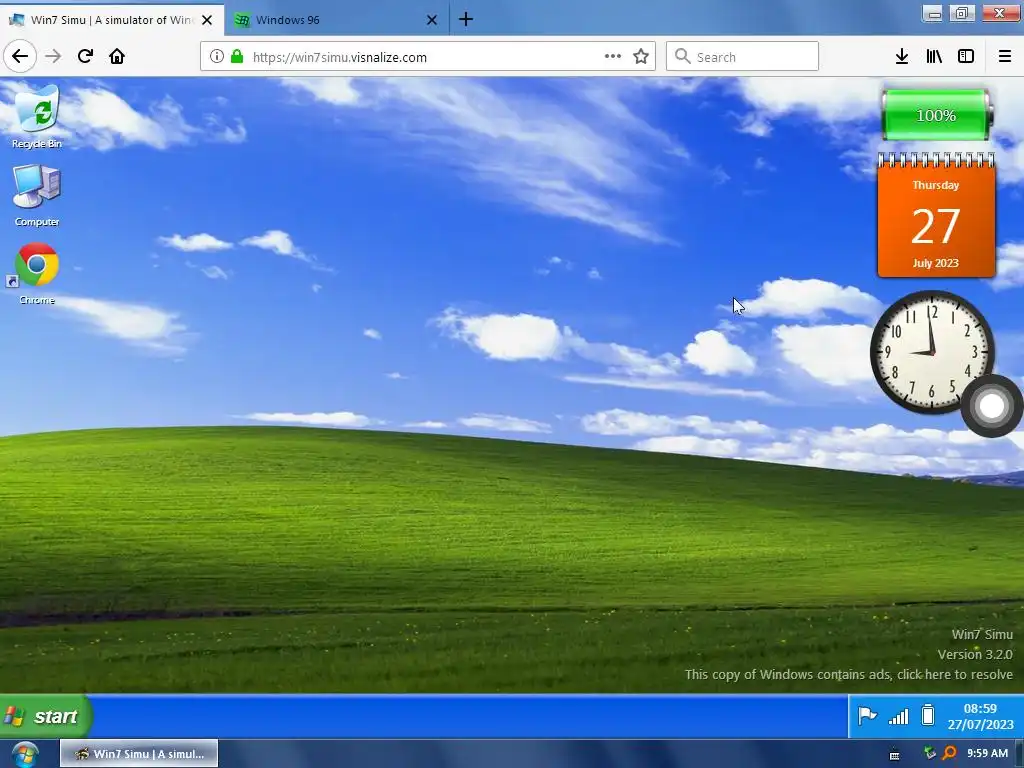This screenshot has height=768, width=1024.
Task: Click the green safely remove hardware tray icon
Action: pyautogui.click(x=930, y=754)
